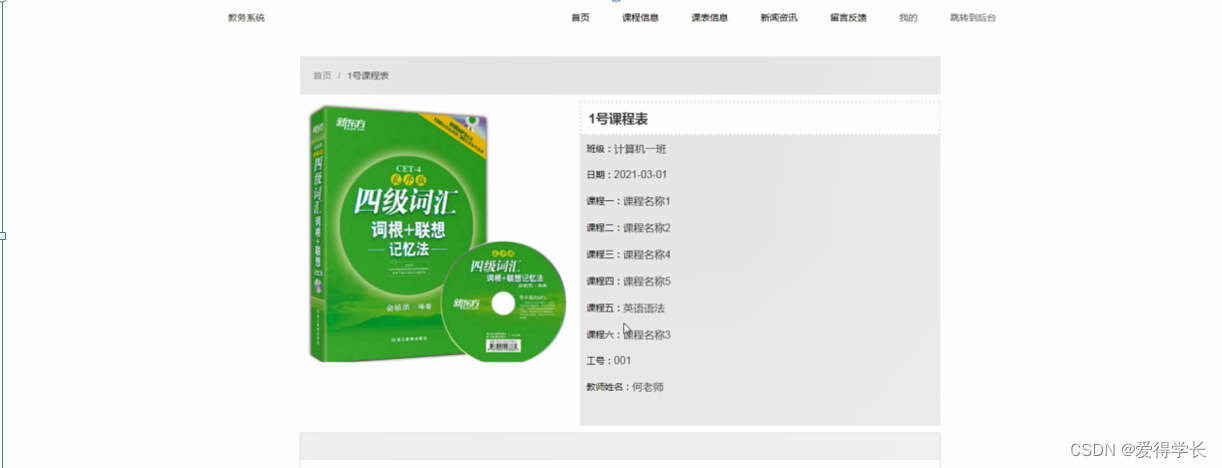Viewport: 1222px width, 468px height.
Task: Click the 跳转到后台 link
Action: pyautogui.click(x=973, y=18)
